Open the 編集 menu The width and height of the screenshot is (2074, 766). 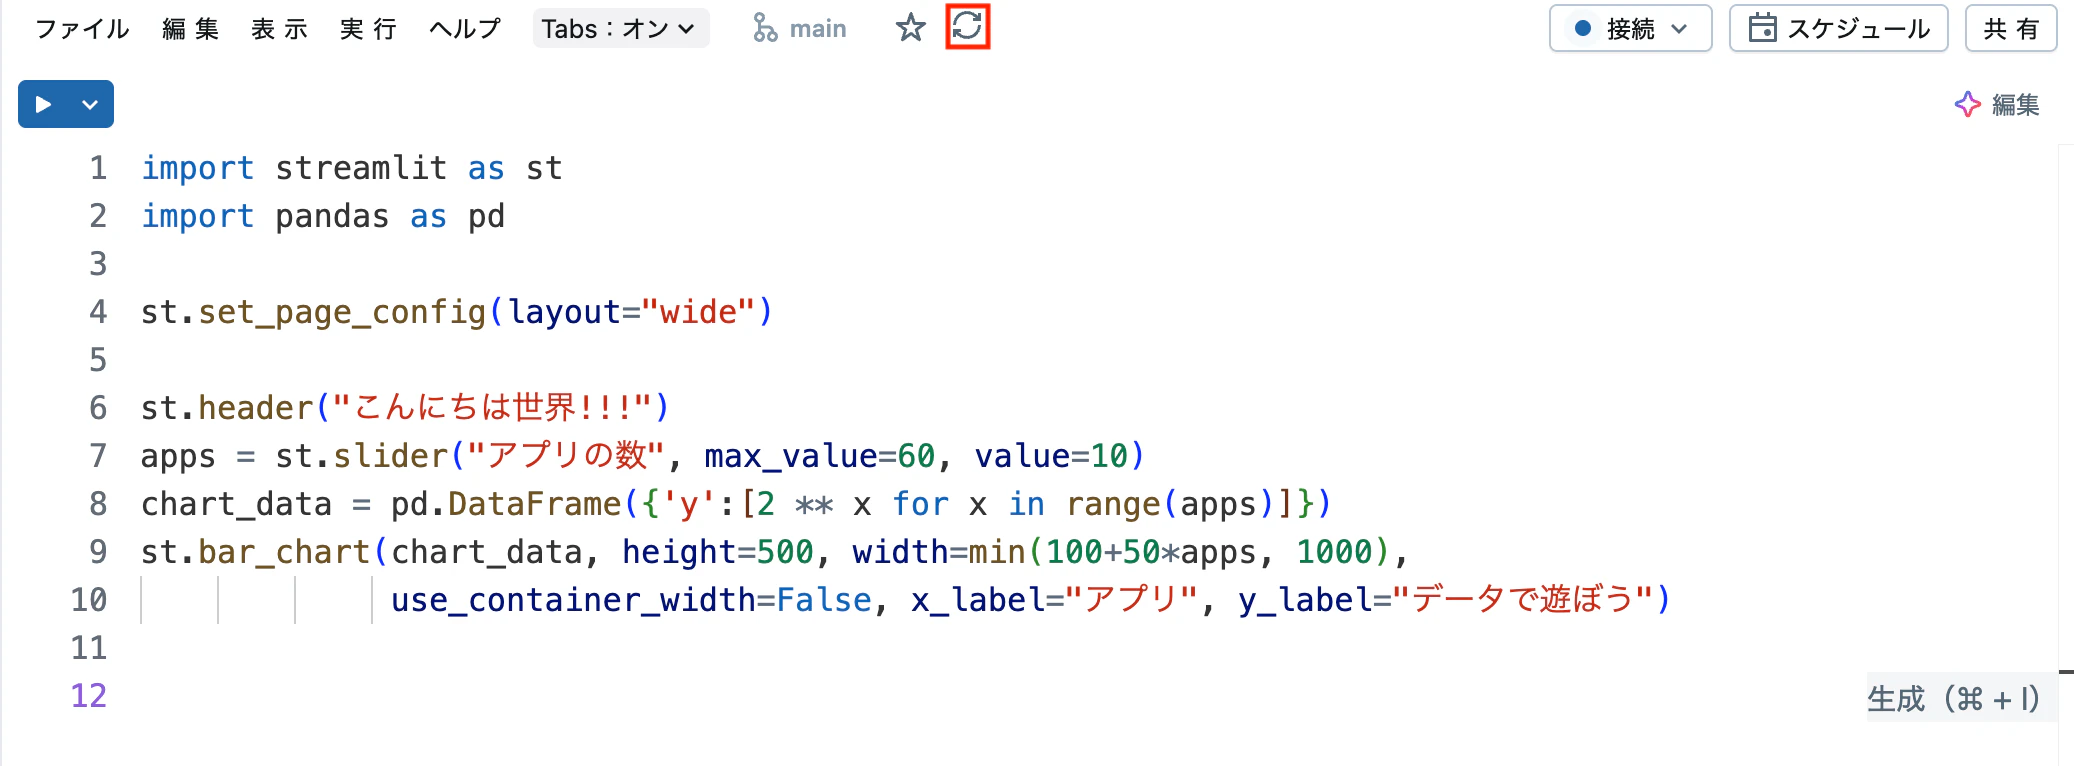(191, 29)
